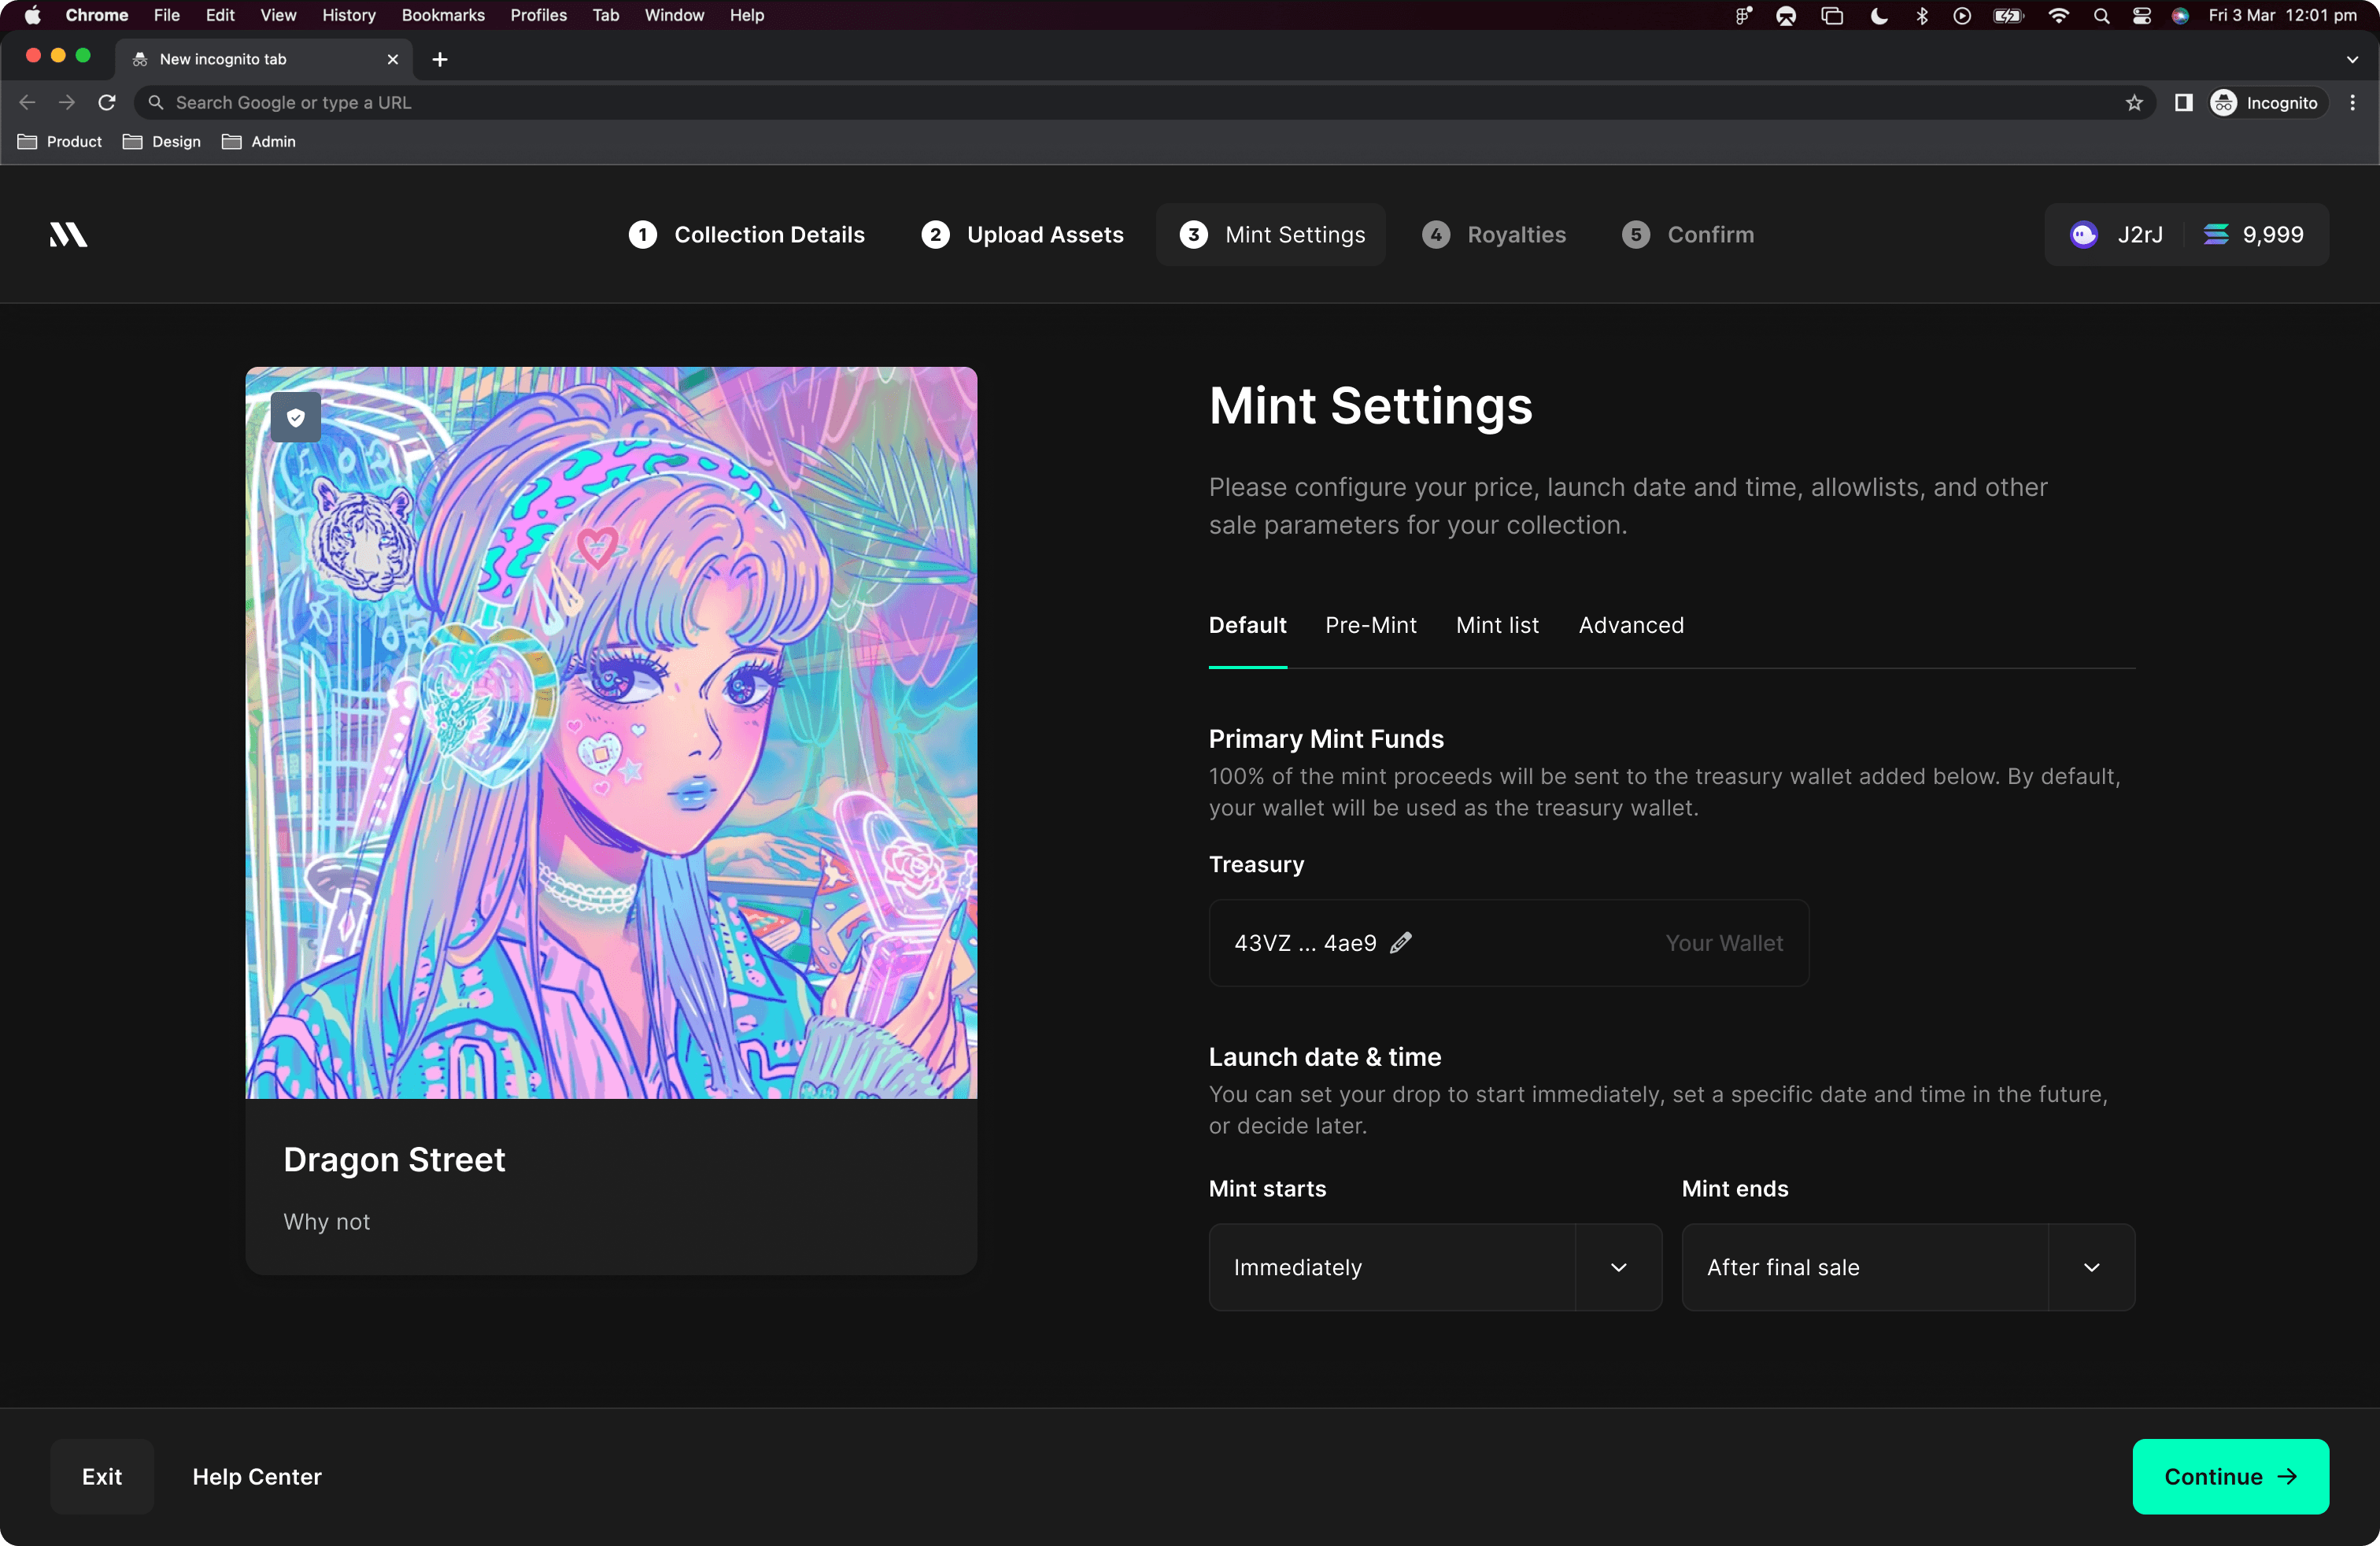Switch to the Pre-Mint tab
Viewport: 2380px width, 1546px height.
pyautogui.click(x=1370, y=625)
